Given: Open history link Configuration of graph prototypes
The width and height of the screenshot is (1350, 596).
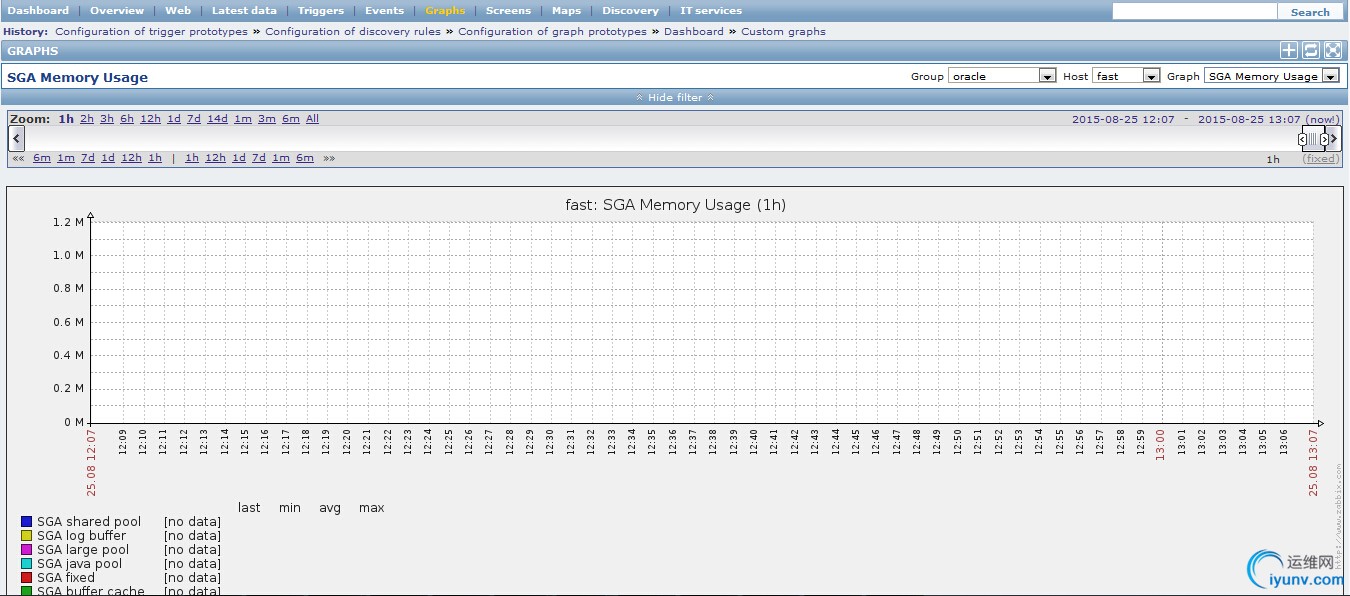Looking at the screenshot, I should coord(552,31).
